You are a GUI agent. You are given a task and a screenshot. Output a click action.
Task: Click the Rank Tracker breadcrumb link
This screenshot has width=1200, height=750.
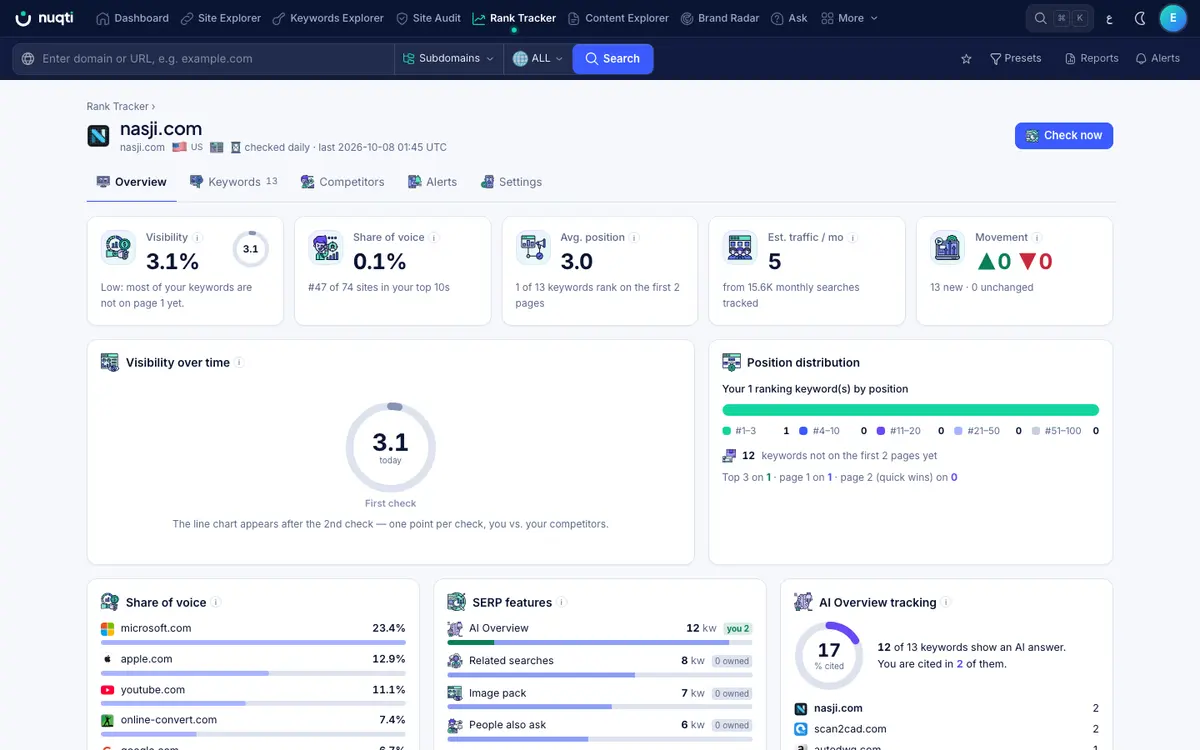[118, 106]
